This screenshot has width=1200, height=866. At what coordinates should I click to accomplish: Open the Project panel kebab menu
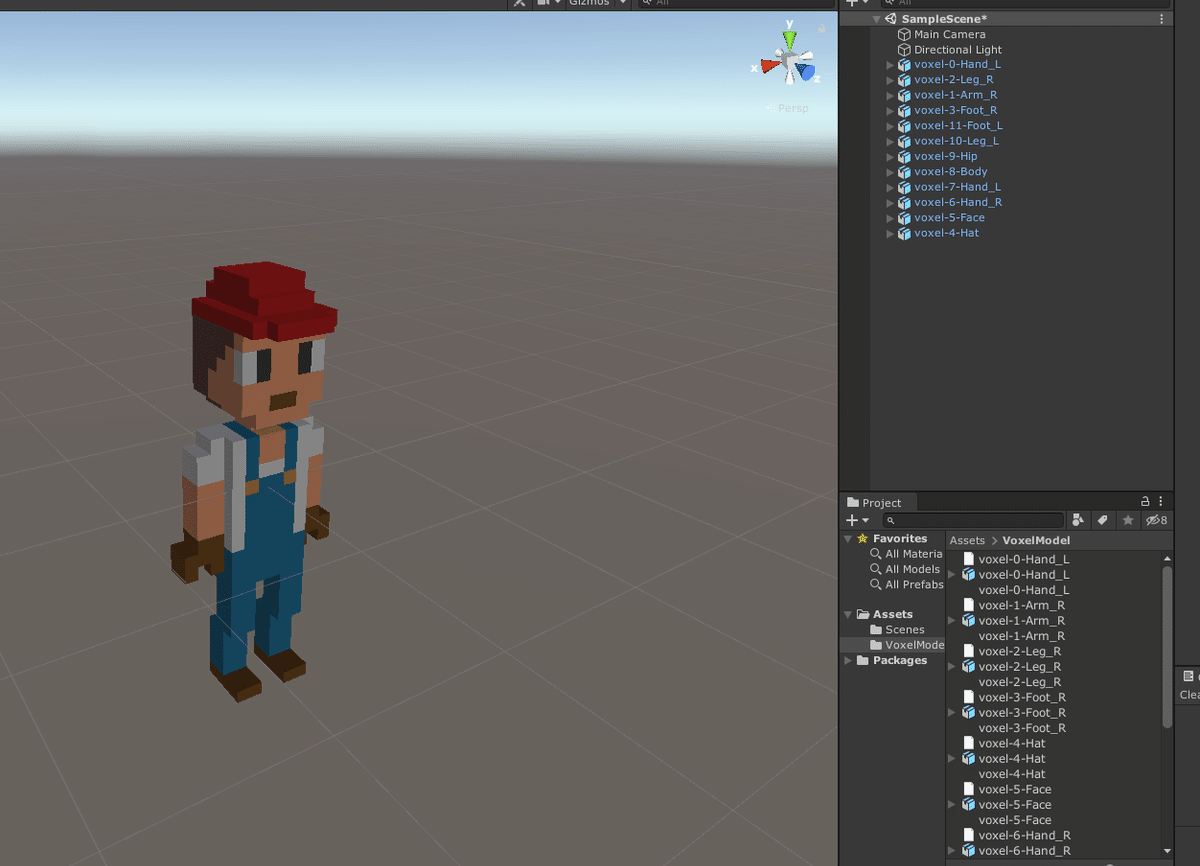coord(1161,502)
